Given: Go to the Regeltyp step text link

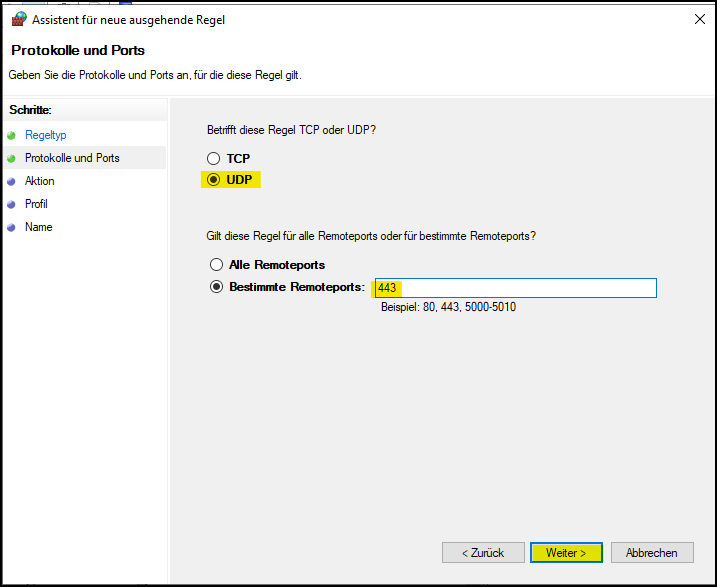Looking at the screenshot, I should pyautogui.click(x=45, y=135).
